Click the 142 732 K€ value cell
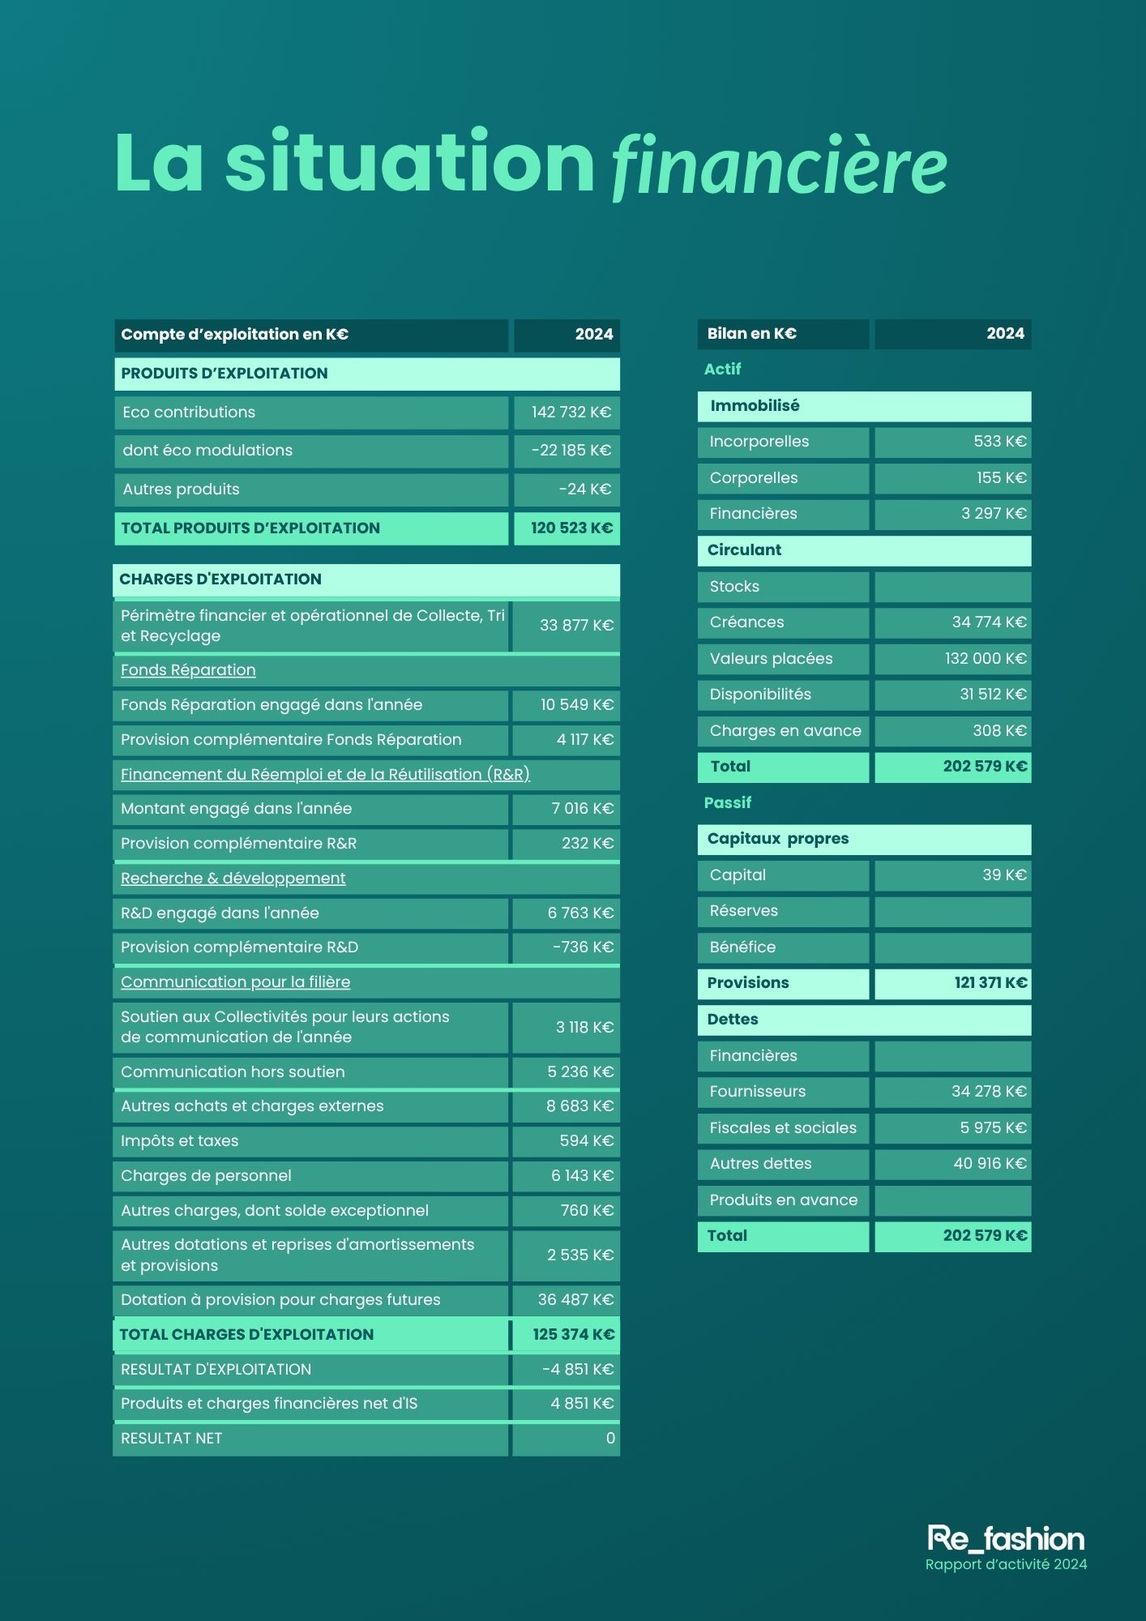Screen dimensions: 1146x1621 coord(567,412)
